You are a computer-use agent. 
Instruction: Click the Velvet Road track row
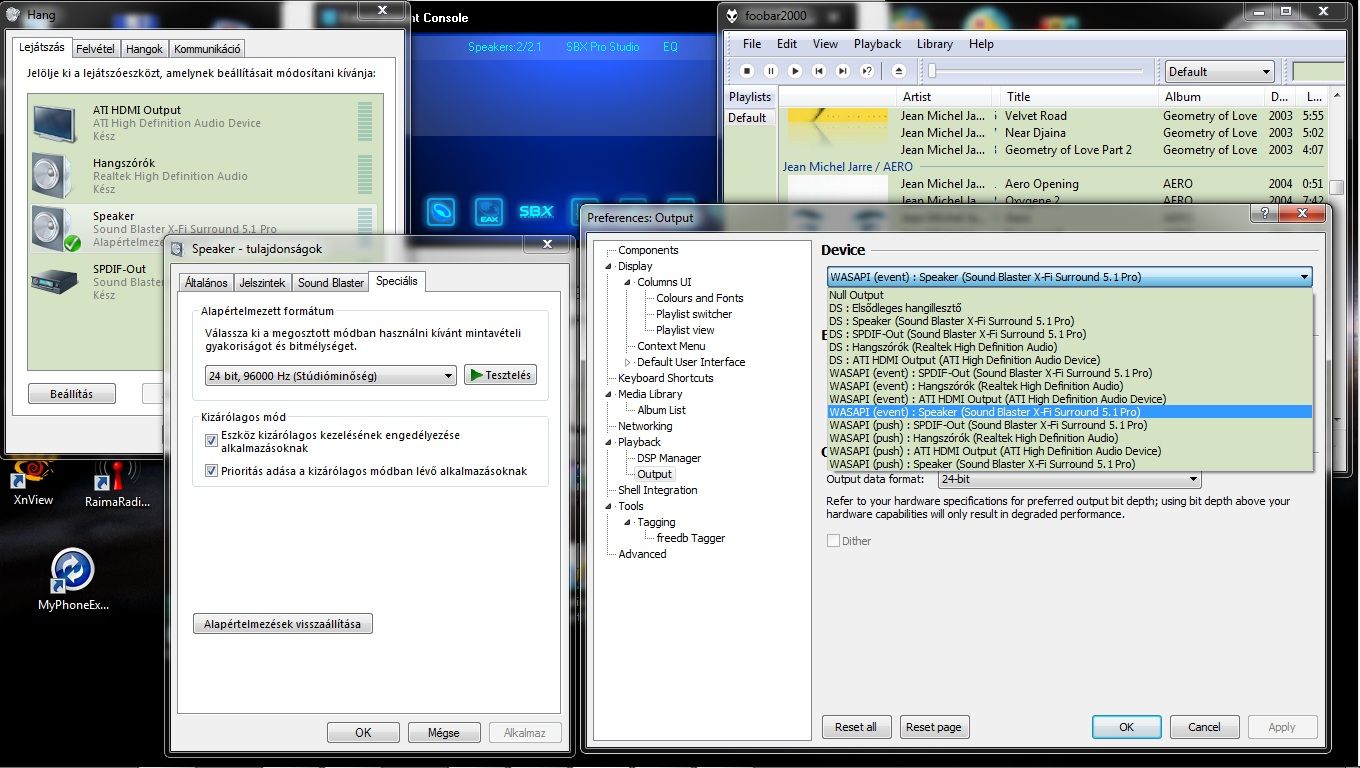pyautogui.click(x=1054, y=116)
